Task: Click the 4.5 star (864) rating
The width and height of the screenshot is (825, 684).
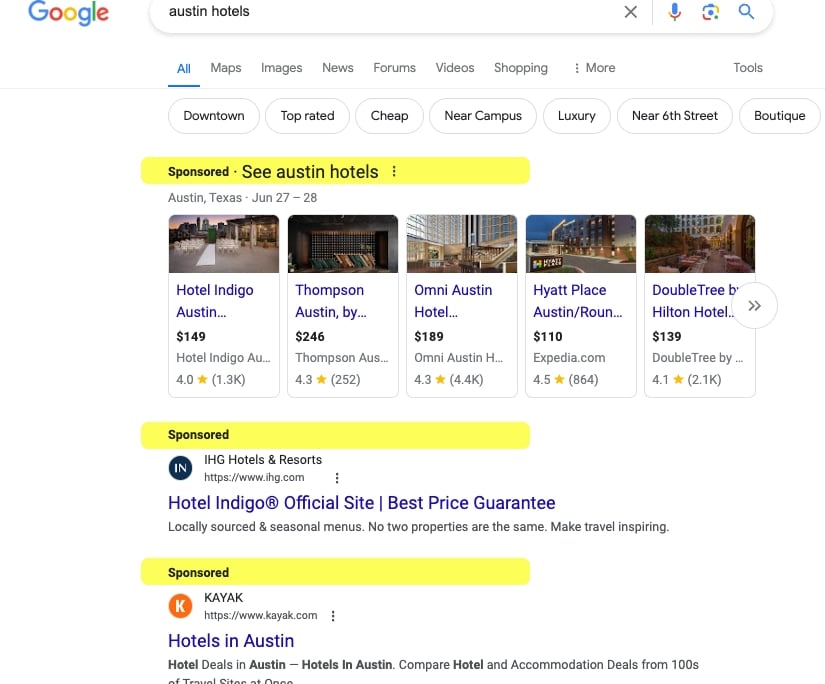Action: 566,379
